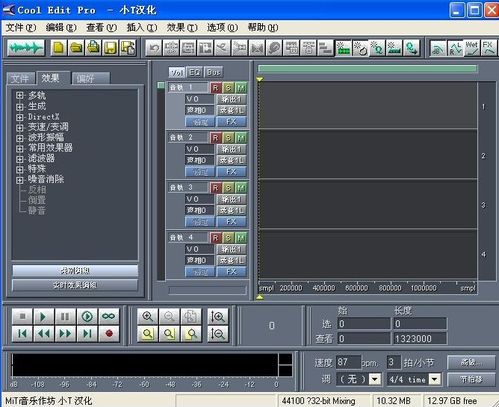Click the green horizontal zoom bar above tracks
The image size is (499, 407).
tap(367, 69)
